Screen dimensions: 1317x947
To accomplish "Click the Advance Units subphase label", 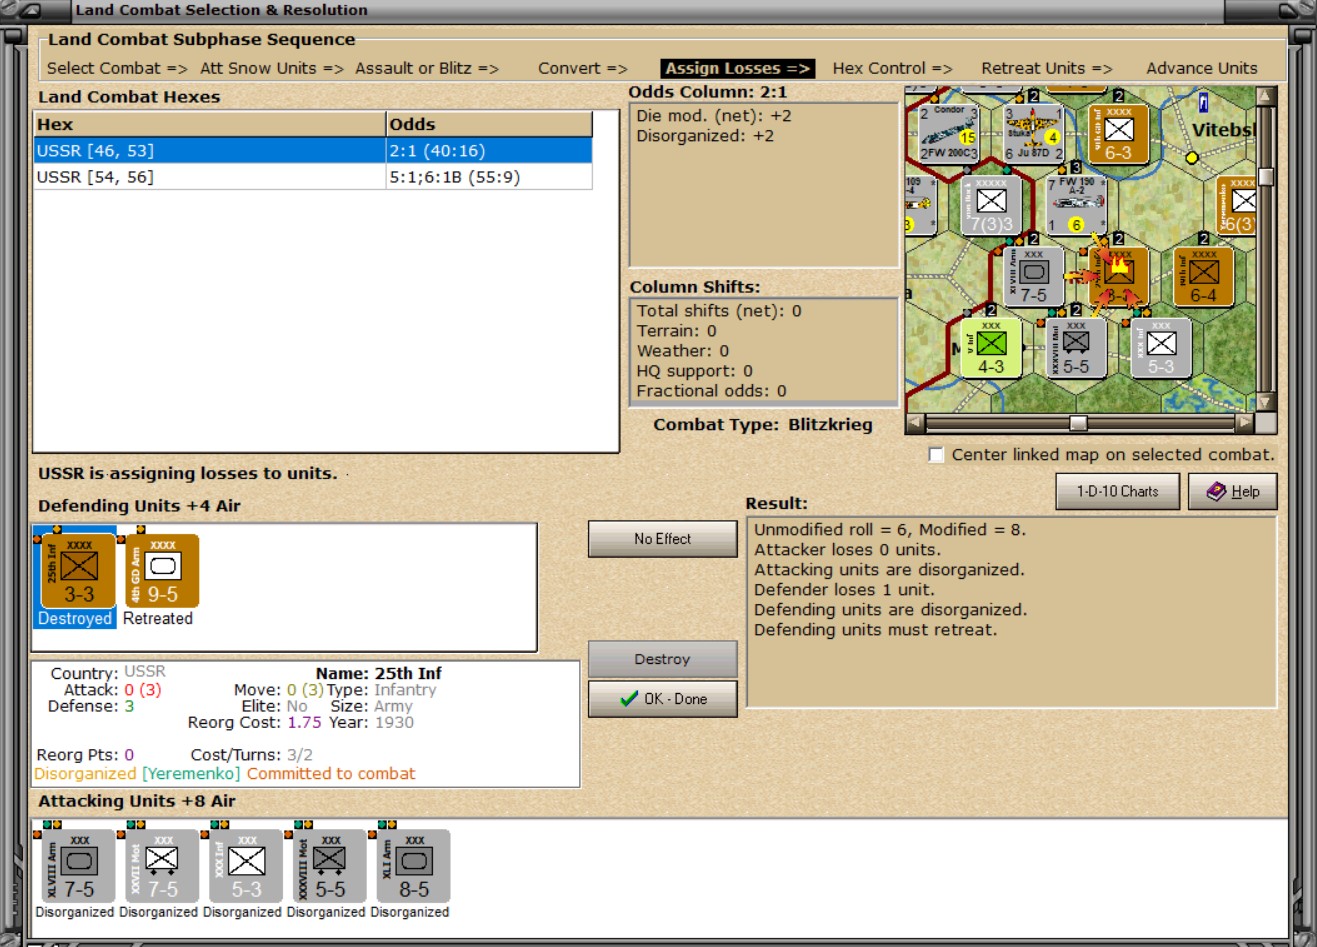I will click(x=1202, y=68).
